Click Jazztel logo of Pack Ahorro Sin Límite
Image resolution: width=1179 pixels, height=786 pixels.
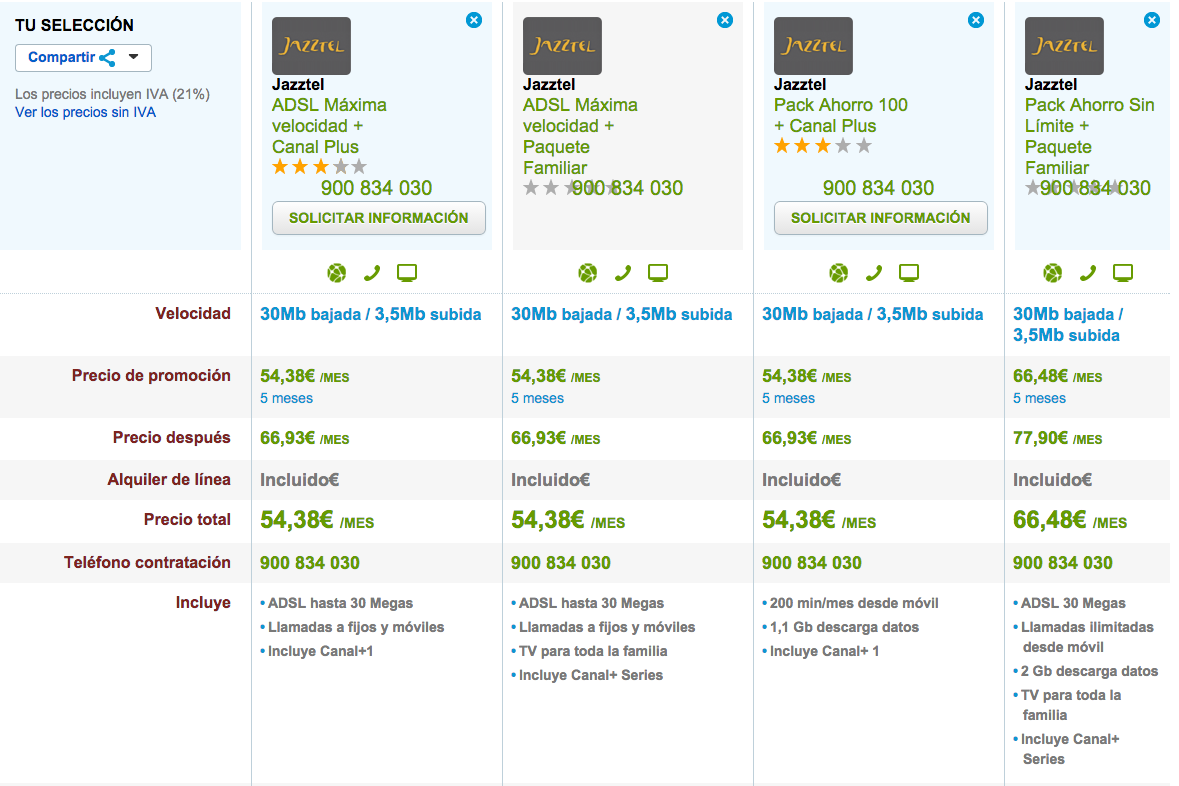pyautogui.click(x=1065, y=46)
